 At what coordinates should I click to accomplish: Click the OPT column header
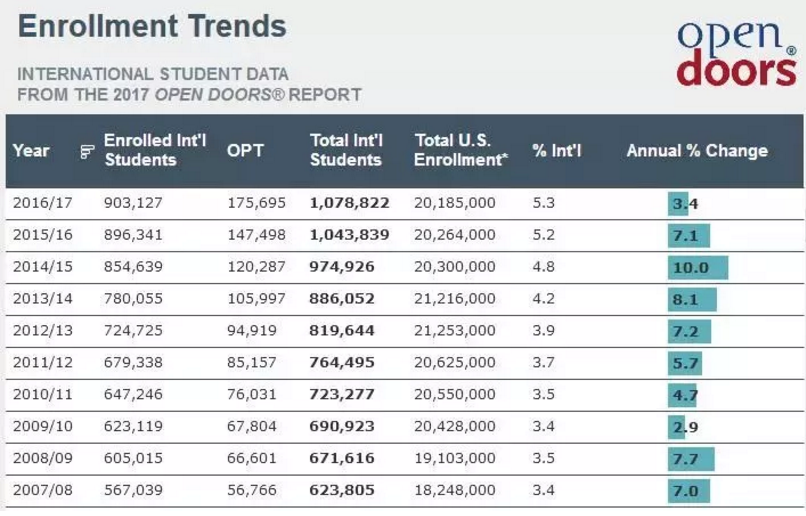245,151
